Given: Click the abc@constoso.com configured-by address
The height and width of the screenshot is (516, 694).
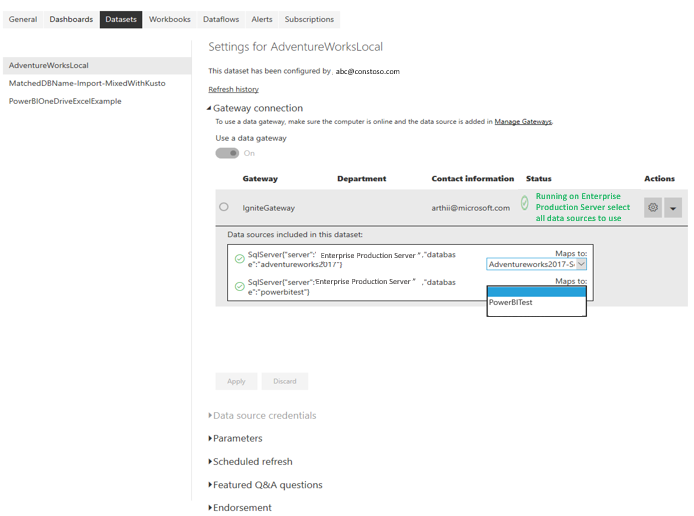Looking at the screenshot, I should tap(367, 71).
